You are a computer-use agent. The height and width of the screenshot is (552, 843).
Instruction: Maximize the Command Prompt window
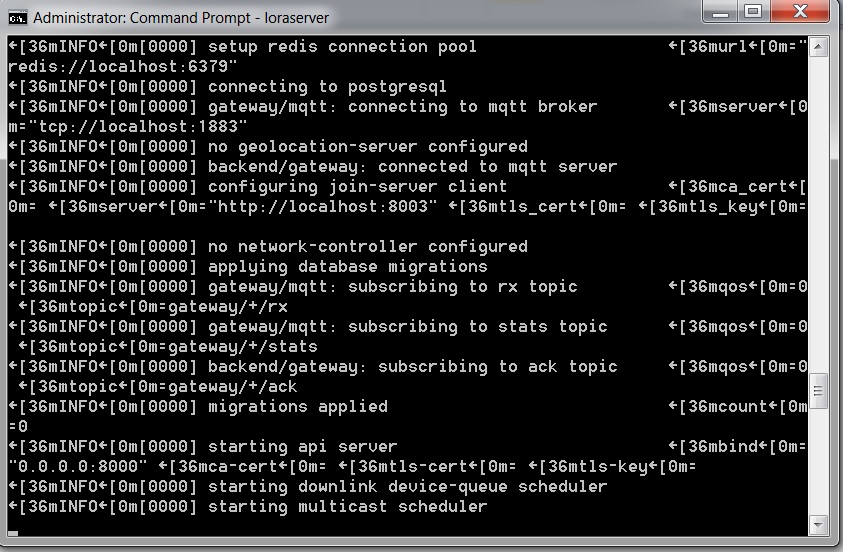(x=754, y=12)
